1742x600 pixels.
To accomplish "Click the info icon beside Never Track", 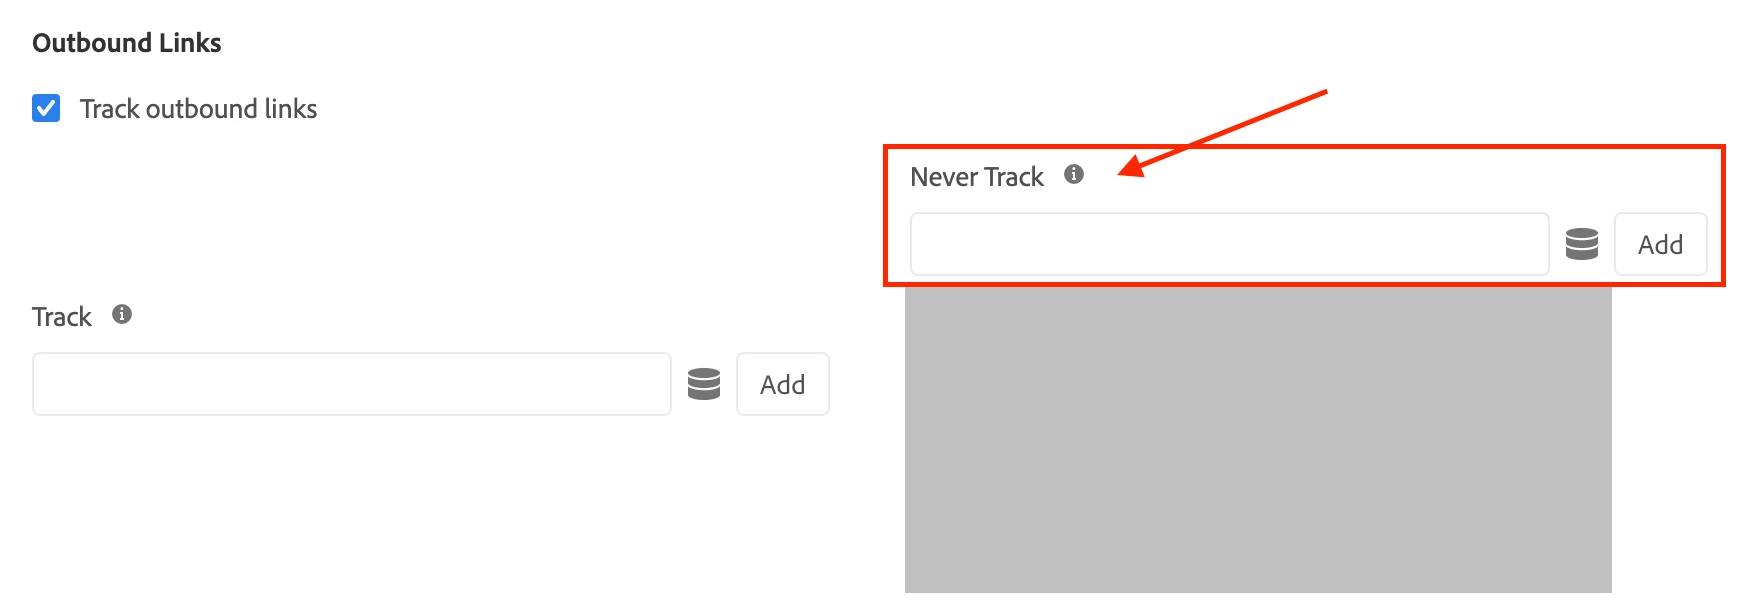I will click(x=1074, y=174).
